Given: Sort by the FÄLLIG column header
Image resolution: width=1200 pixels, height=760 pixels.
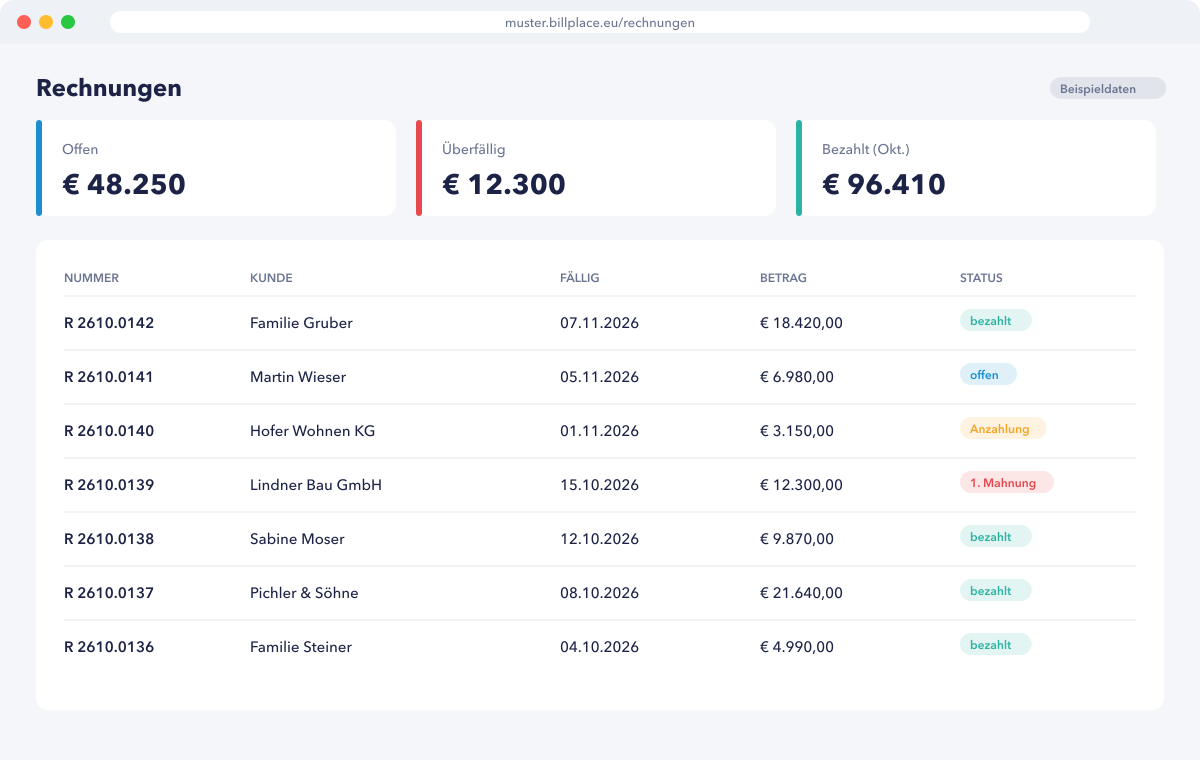Looking at the screenshot, I should [x=580, y=278].
